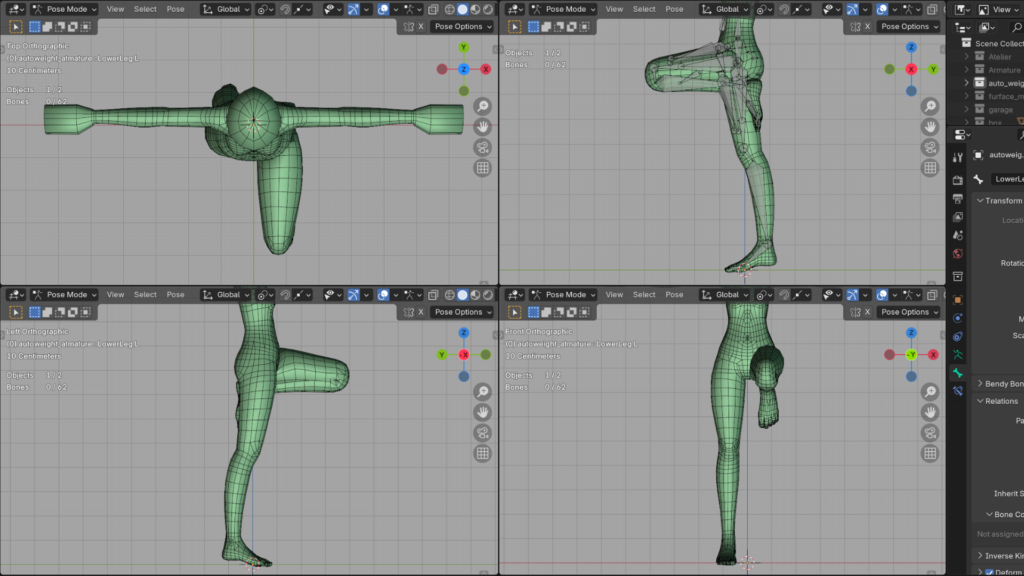The height and width of the screenshot is (576, 1024).
Task: Select the tweak tool in top-left viewport
Action: [16, 27]
